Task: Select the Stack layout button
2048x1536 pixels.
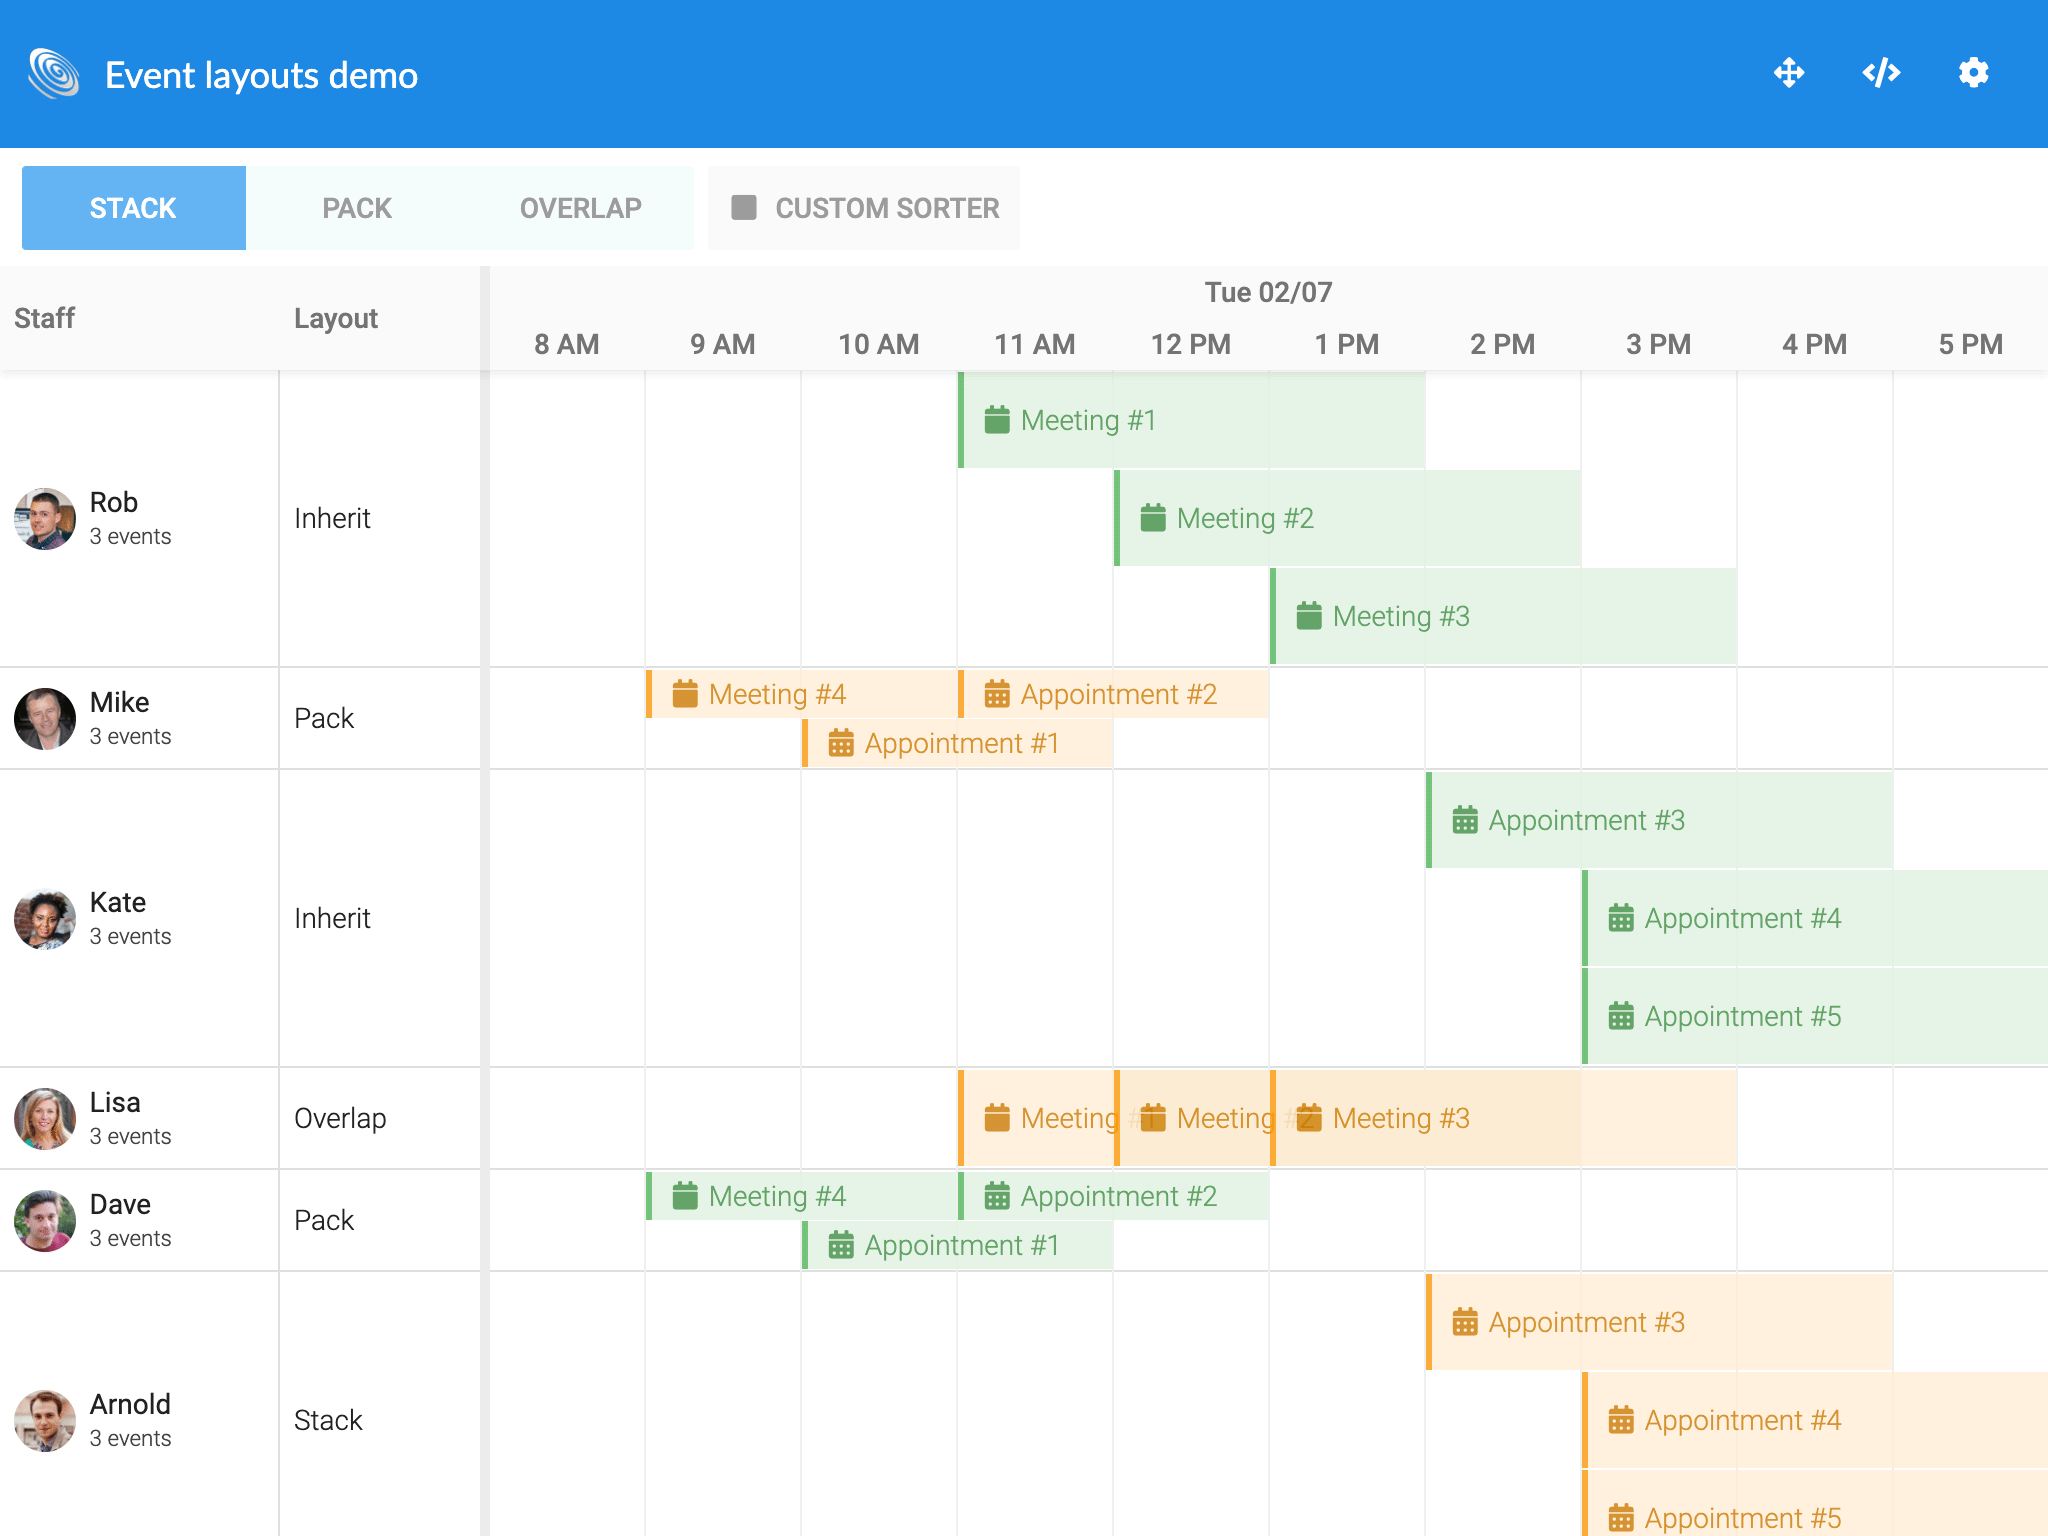Action: coord(133,208)
